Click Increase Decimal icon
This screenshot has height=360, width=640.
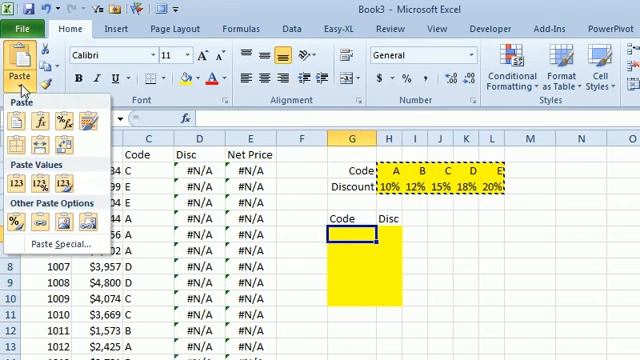451,78
